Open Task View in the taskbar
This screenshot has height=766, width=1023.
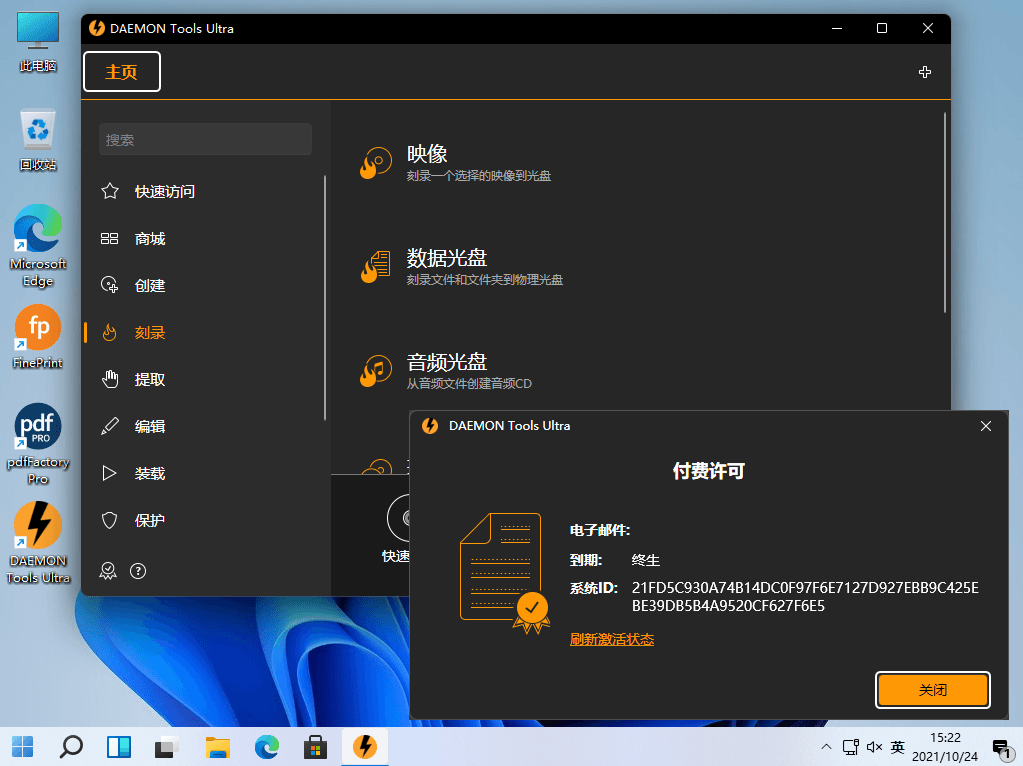pos(167,746)
